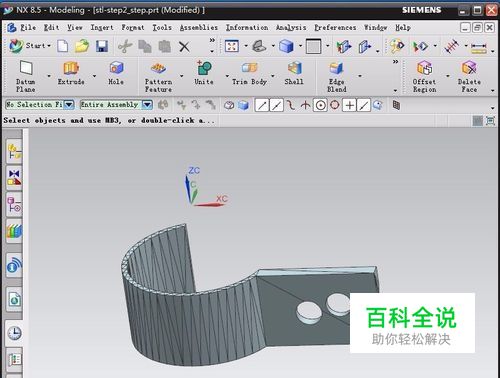Select the Edge Blend tool

tap(337, 77)
